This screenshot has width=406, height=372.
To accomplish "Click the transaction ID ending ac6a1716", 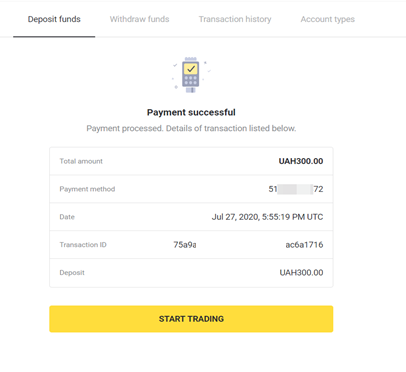I will (304, 245).
